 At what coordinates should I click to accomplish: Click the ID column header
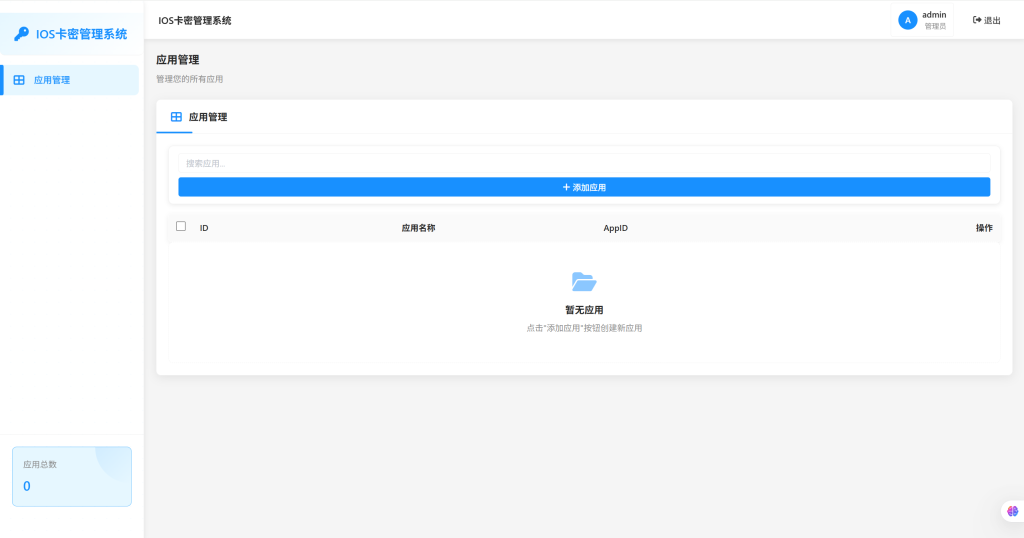click(x=204, y=228)
